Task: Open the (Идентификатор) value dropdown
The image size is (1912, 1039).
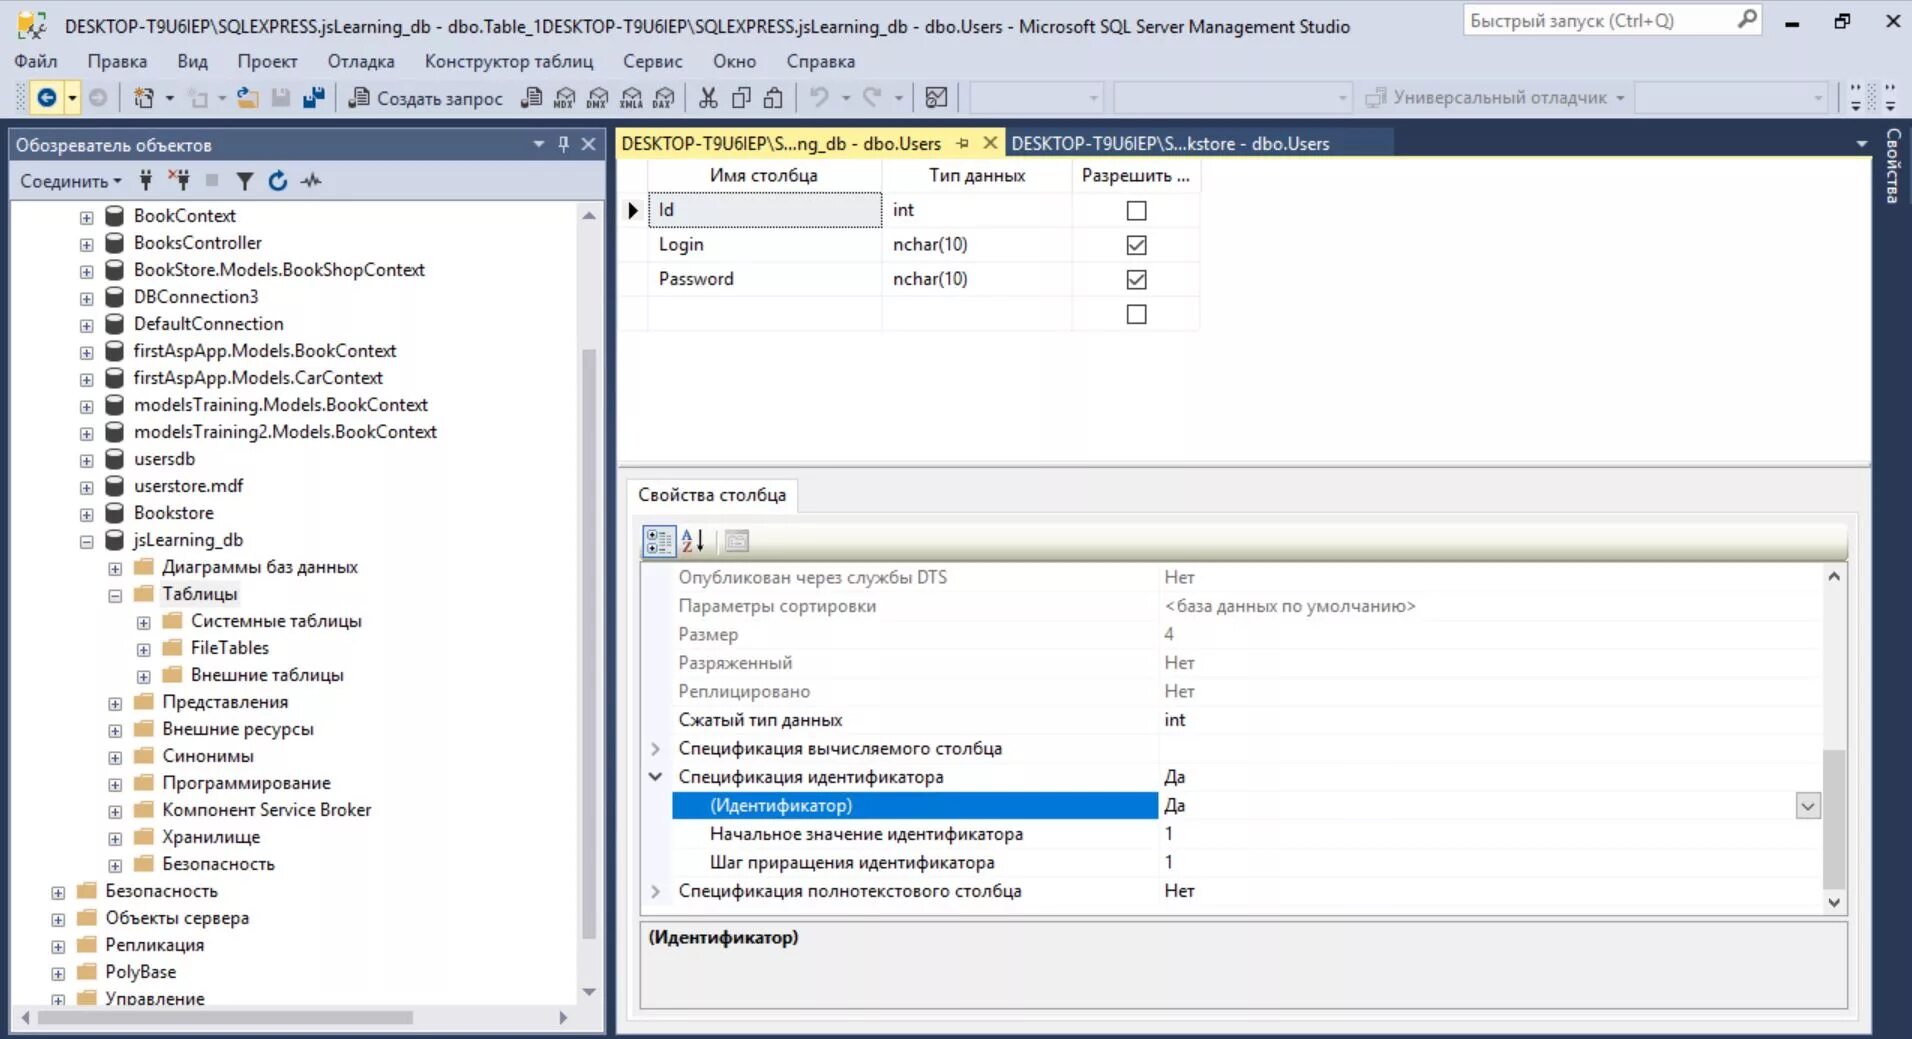Action: tap(1808, 806)
